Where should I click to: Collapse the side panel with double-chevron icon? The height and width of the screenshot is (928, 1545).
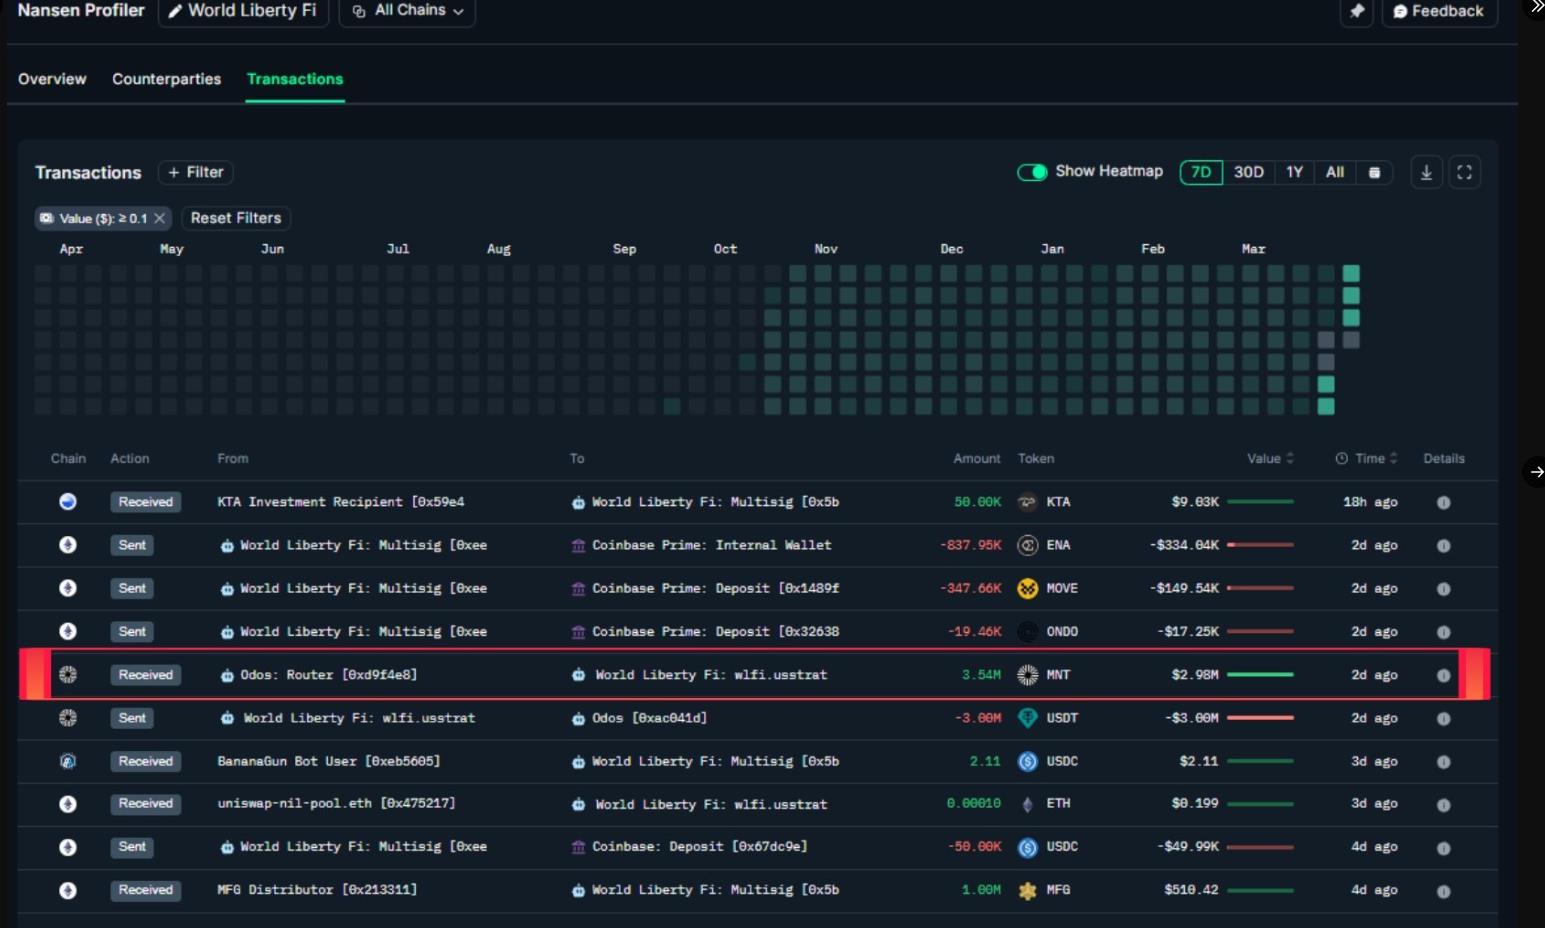(1536, 8)
